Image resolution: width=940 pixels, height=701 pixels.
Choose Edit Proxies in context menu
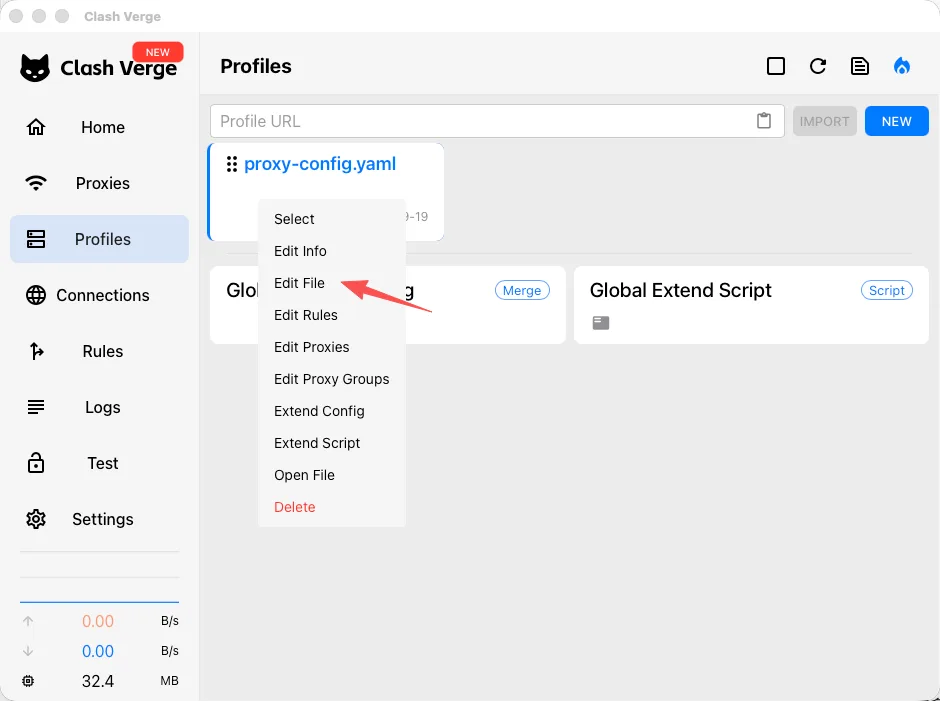pos(332,347)
